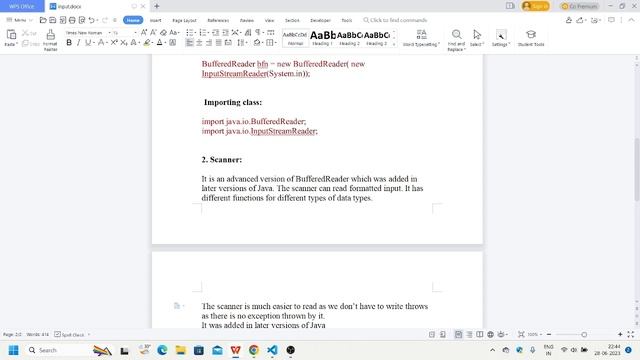This screenshot has width=640, height=360.
Task: Open line spacing dropdown
Action: pos(246,42)
